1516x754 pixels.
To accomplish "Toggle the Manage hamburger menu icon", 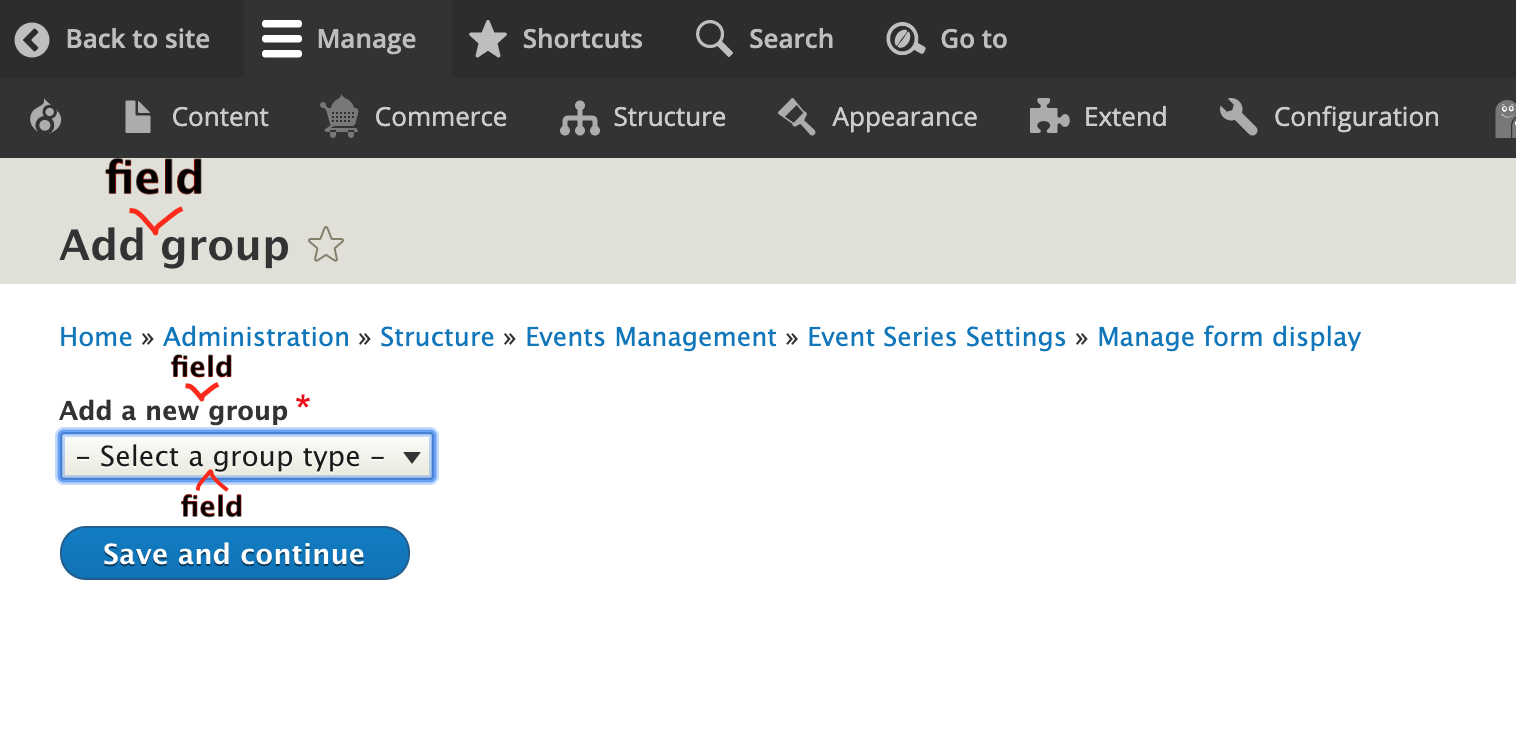I will [x=282, y=40].
